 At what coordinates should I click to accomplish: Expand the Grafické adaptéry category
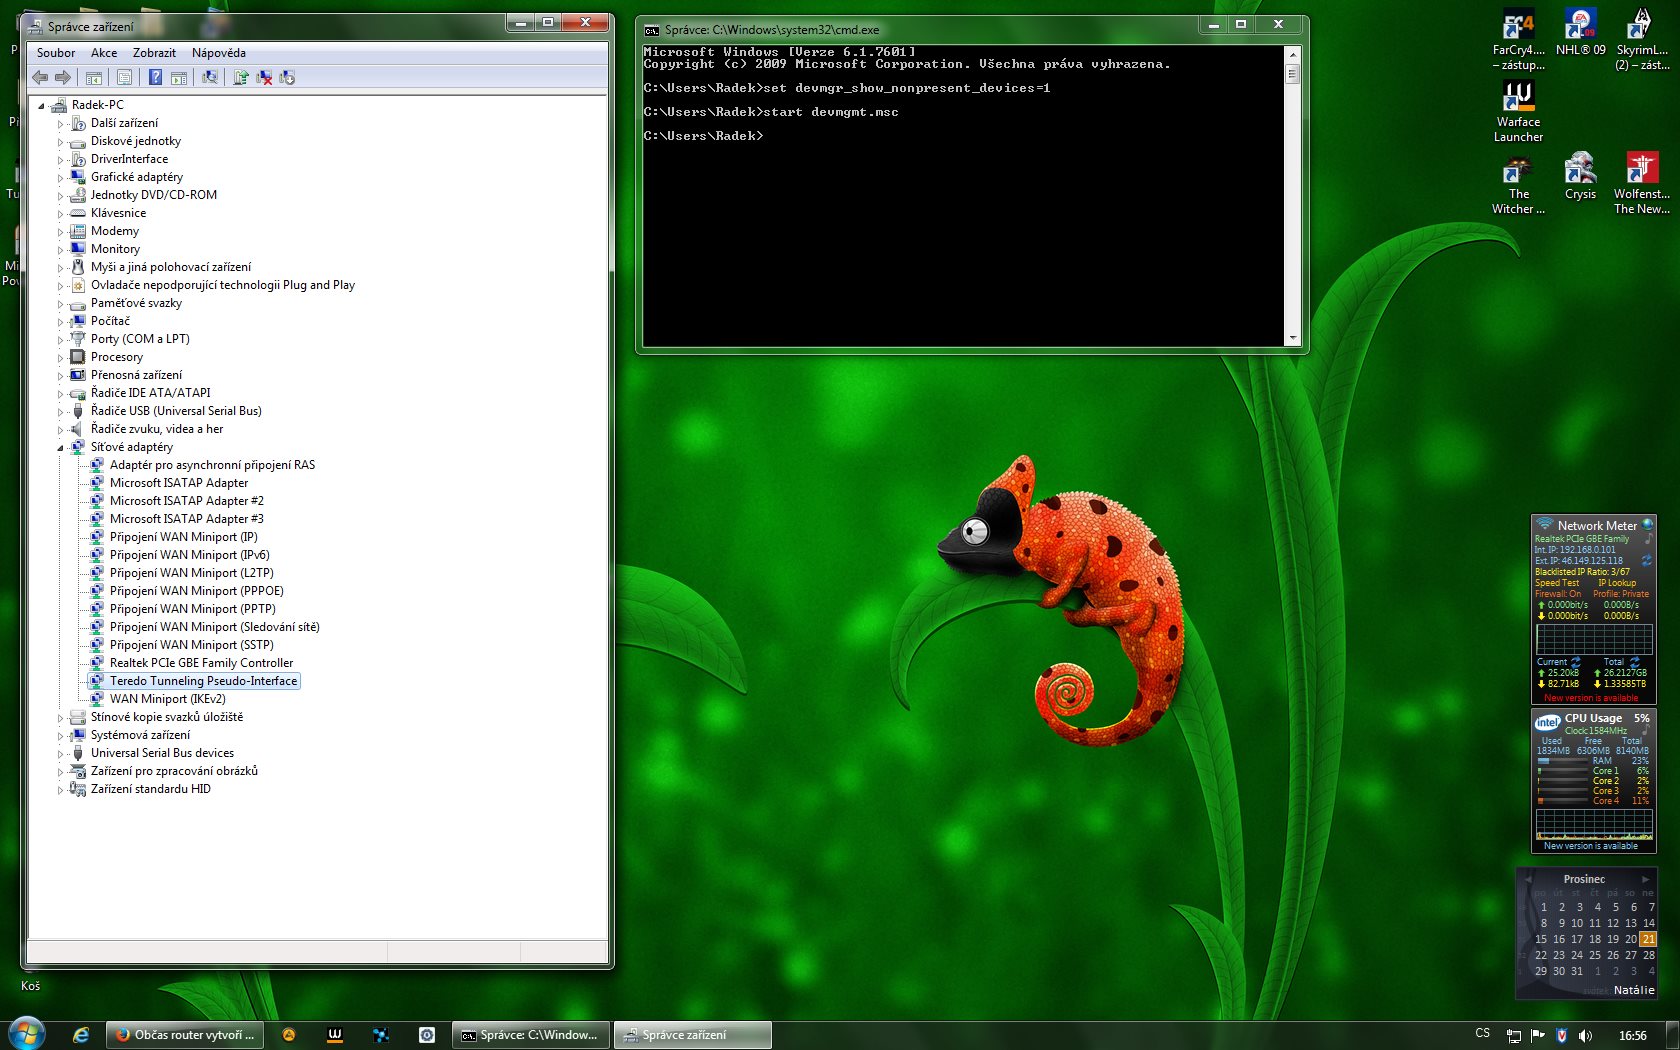click(60, 177)
